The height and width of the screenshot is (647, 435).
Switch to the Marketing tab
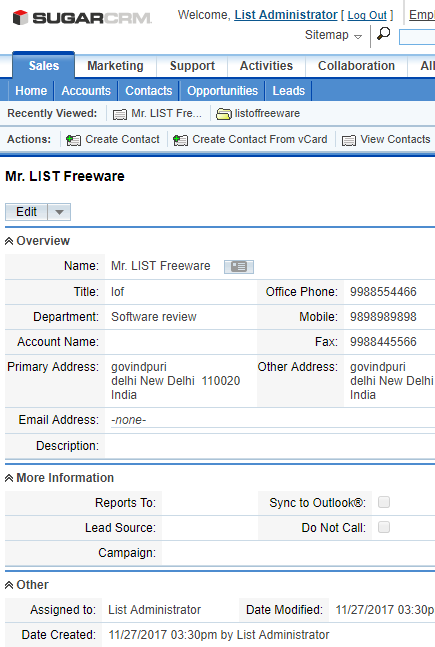(x=116, y=66)
